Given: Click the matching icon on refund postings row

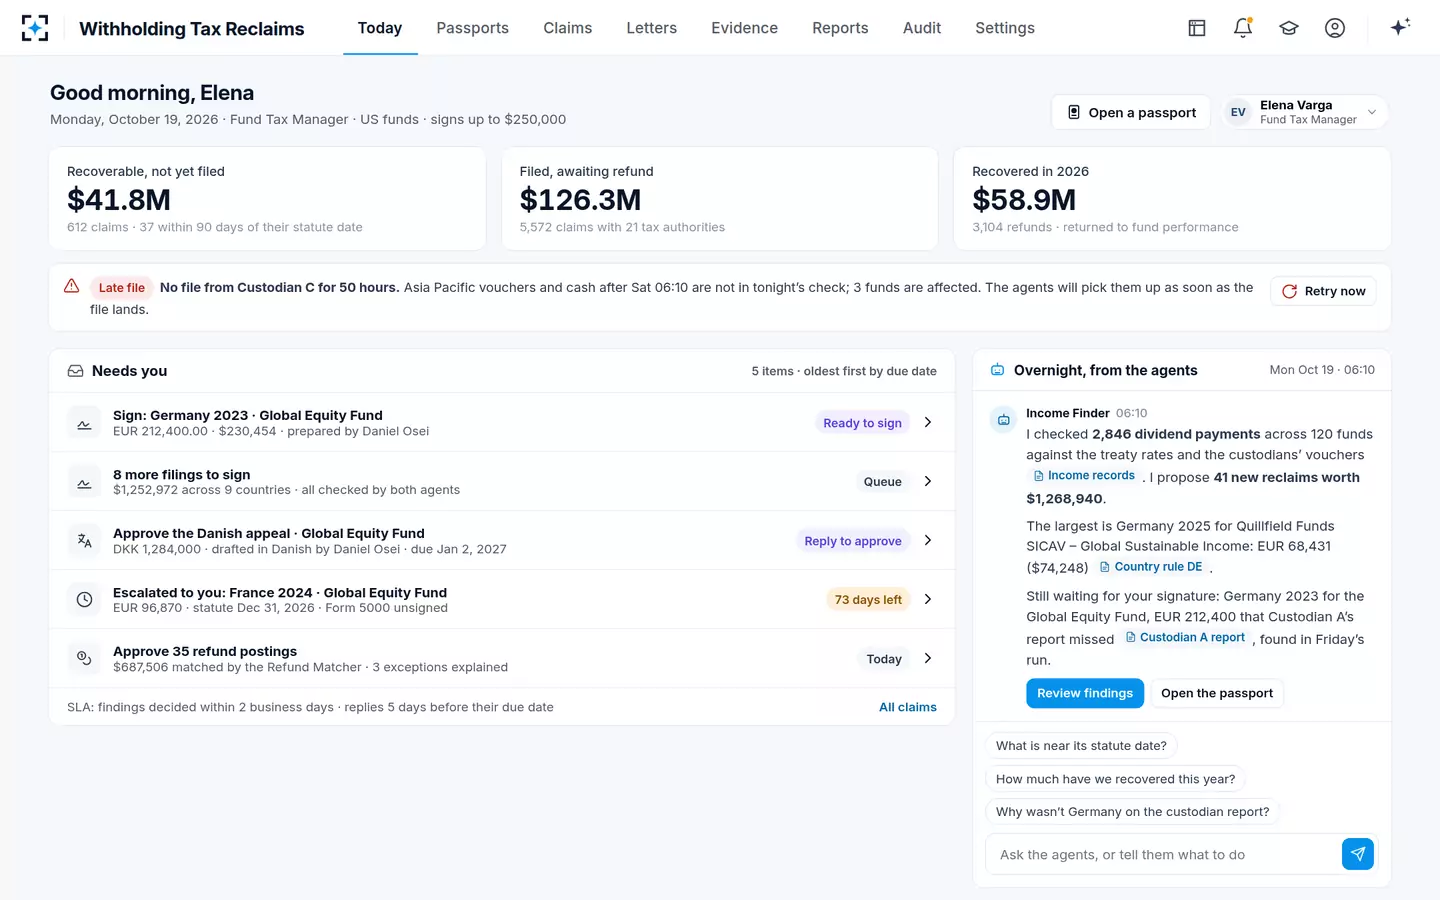Looking at the screenshot, I should (x=84, y=659).
